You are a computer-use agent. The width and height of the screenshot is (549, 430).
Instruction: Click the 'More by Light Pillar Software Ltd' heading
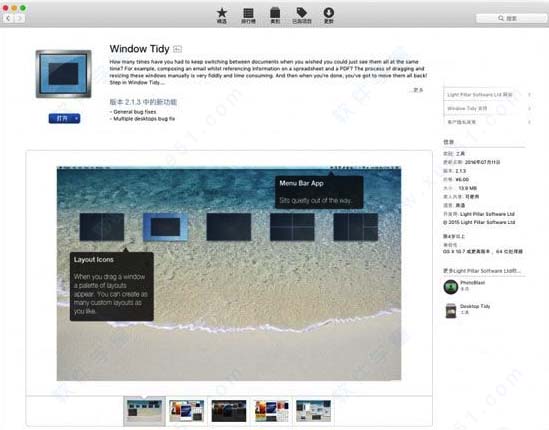(x=482, y=271)
